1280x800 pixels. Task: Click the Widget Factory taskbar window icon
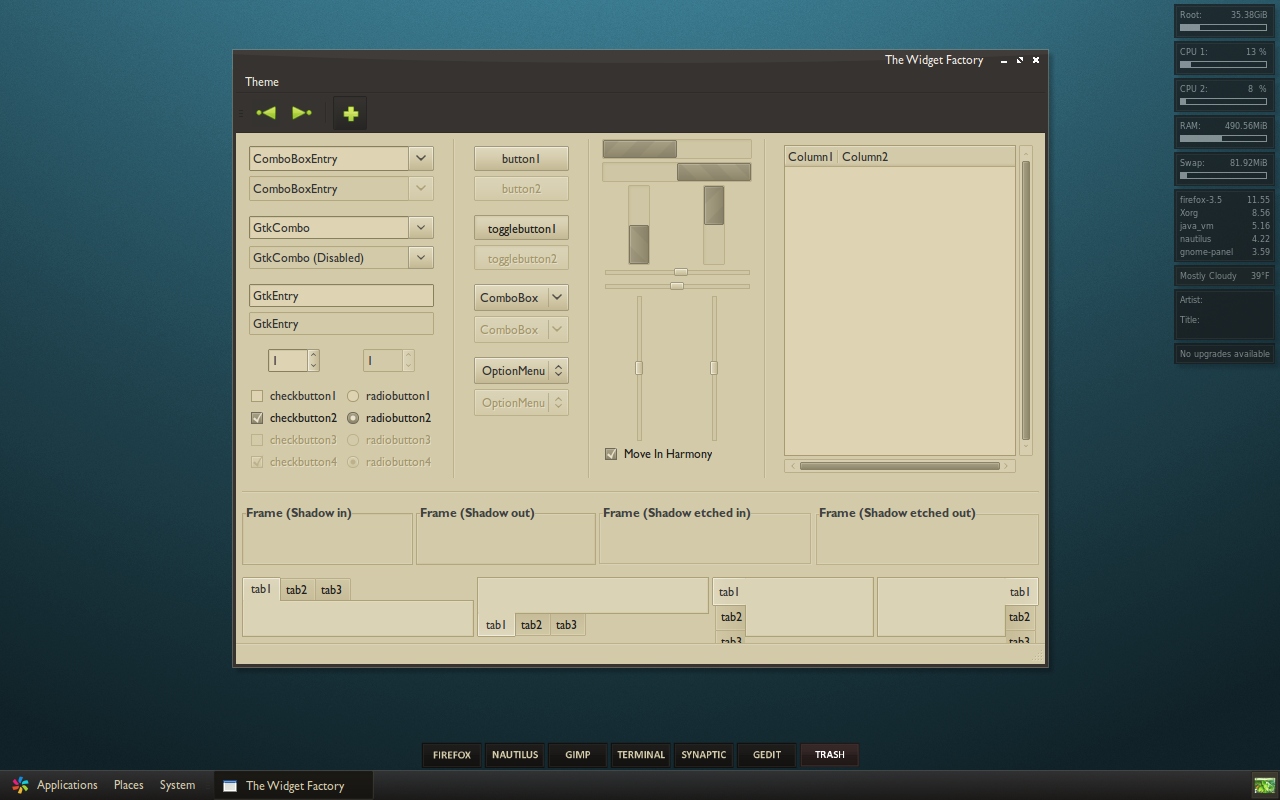tap(229, 786)
